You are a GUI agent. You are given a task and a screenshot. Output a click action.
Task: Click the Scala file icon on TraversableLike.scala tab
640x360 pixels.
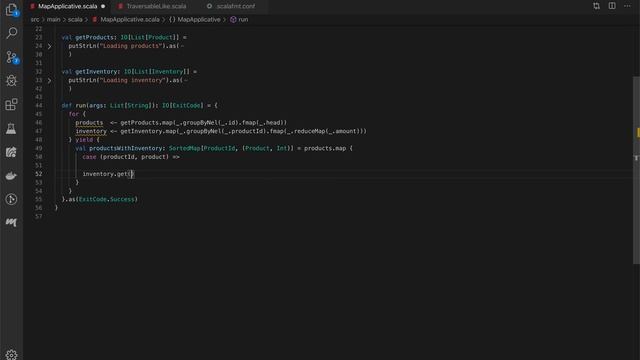point(120,7)
